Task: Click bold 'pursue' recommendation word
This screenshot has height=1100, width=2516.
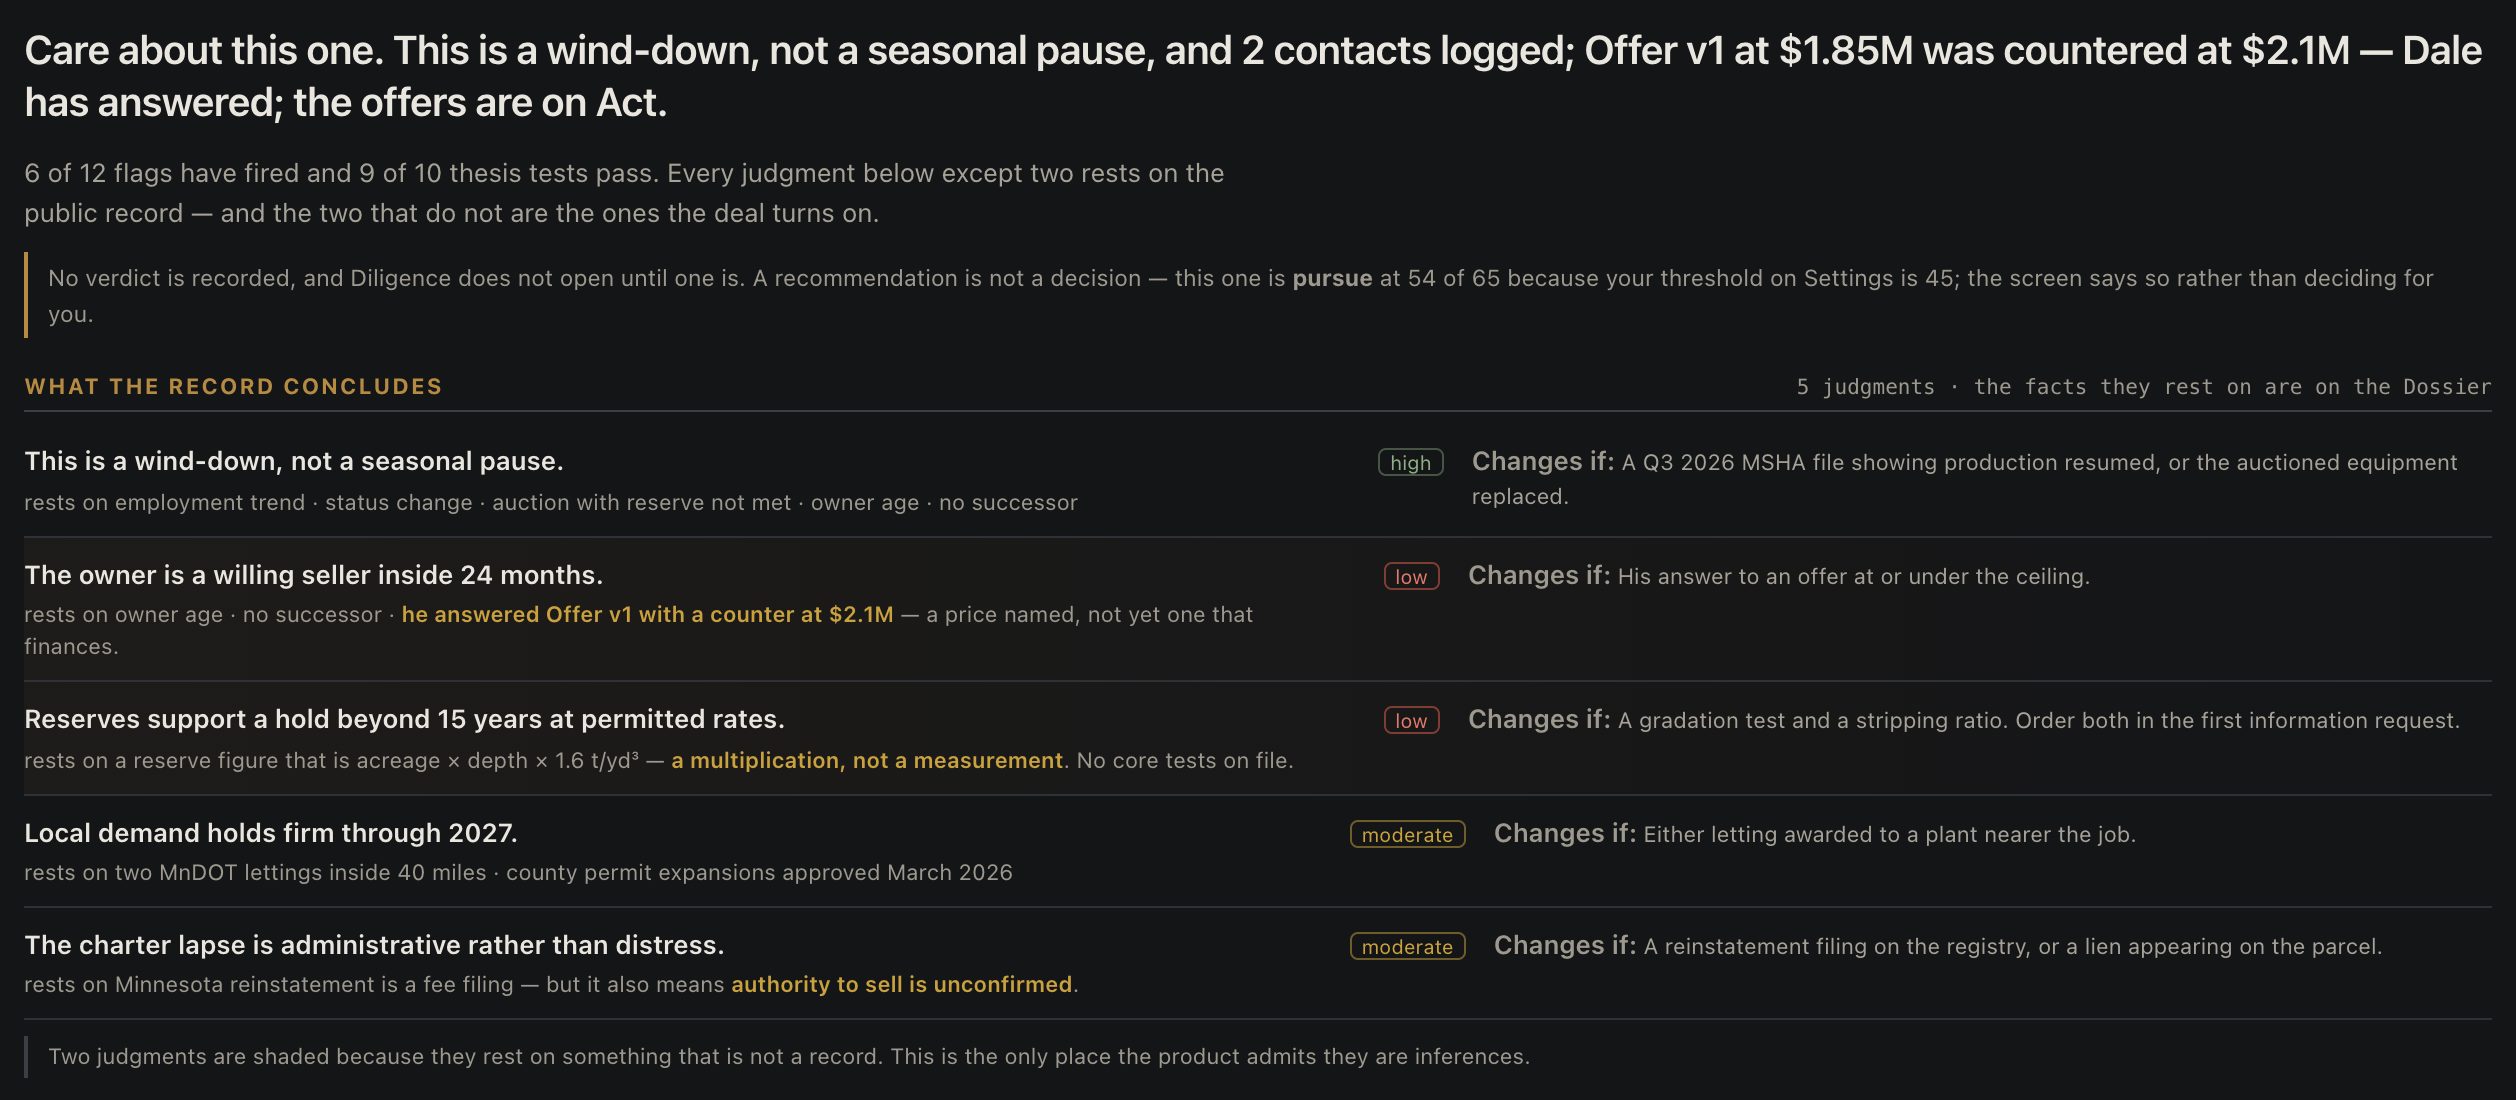Action: click(x=1332, y=278)
